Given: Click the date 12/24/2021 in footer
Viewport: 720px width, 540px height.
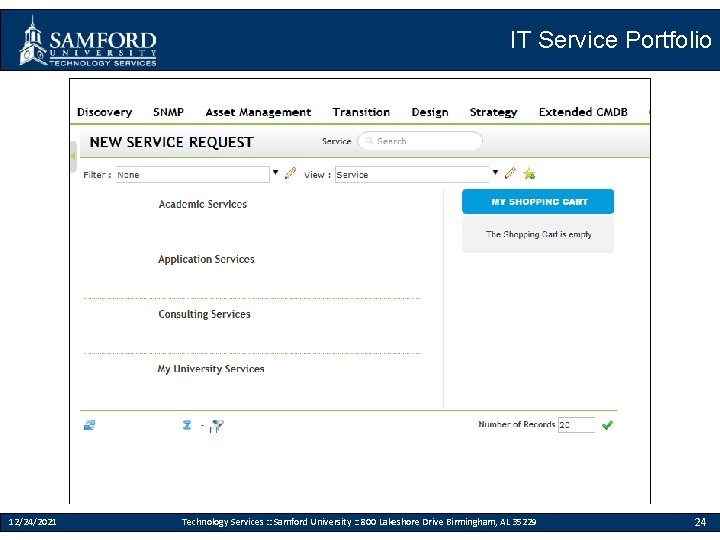Looking at the screenshot, I should tap(32, 522).
